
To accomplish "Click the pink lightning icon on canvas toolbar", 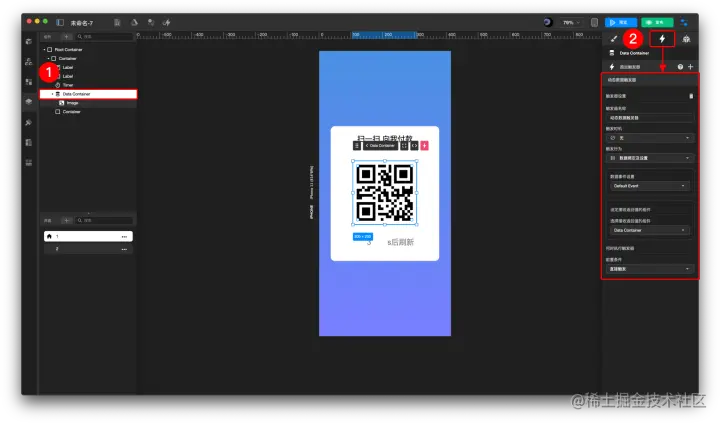I will coord(424,146).
